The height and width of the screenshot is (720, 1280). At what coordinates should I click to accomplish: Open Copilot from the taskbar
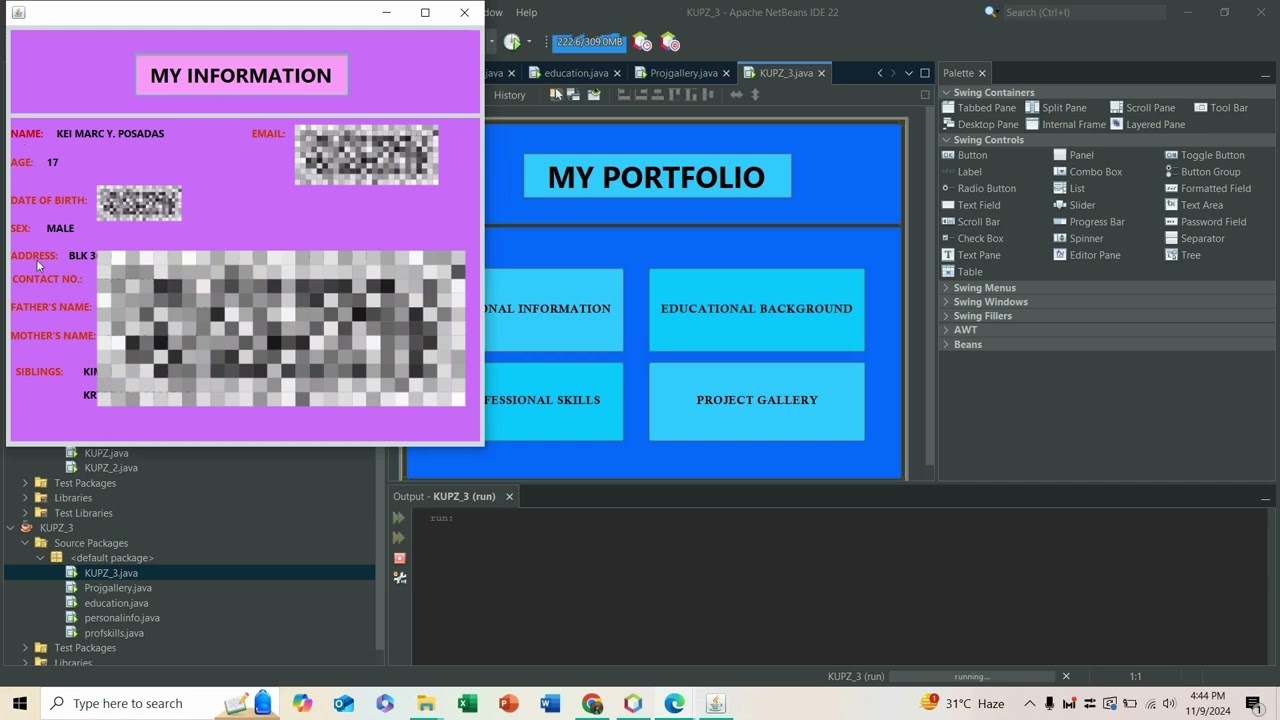point(302,703)
